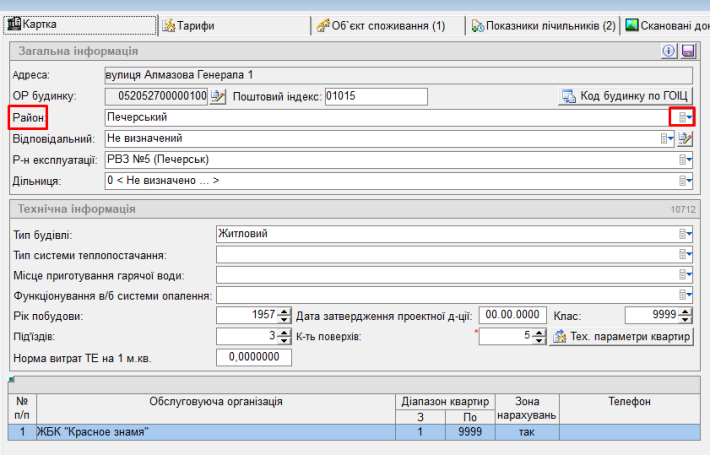Open Місце приготування гарячої води dropdown

686,275
